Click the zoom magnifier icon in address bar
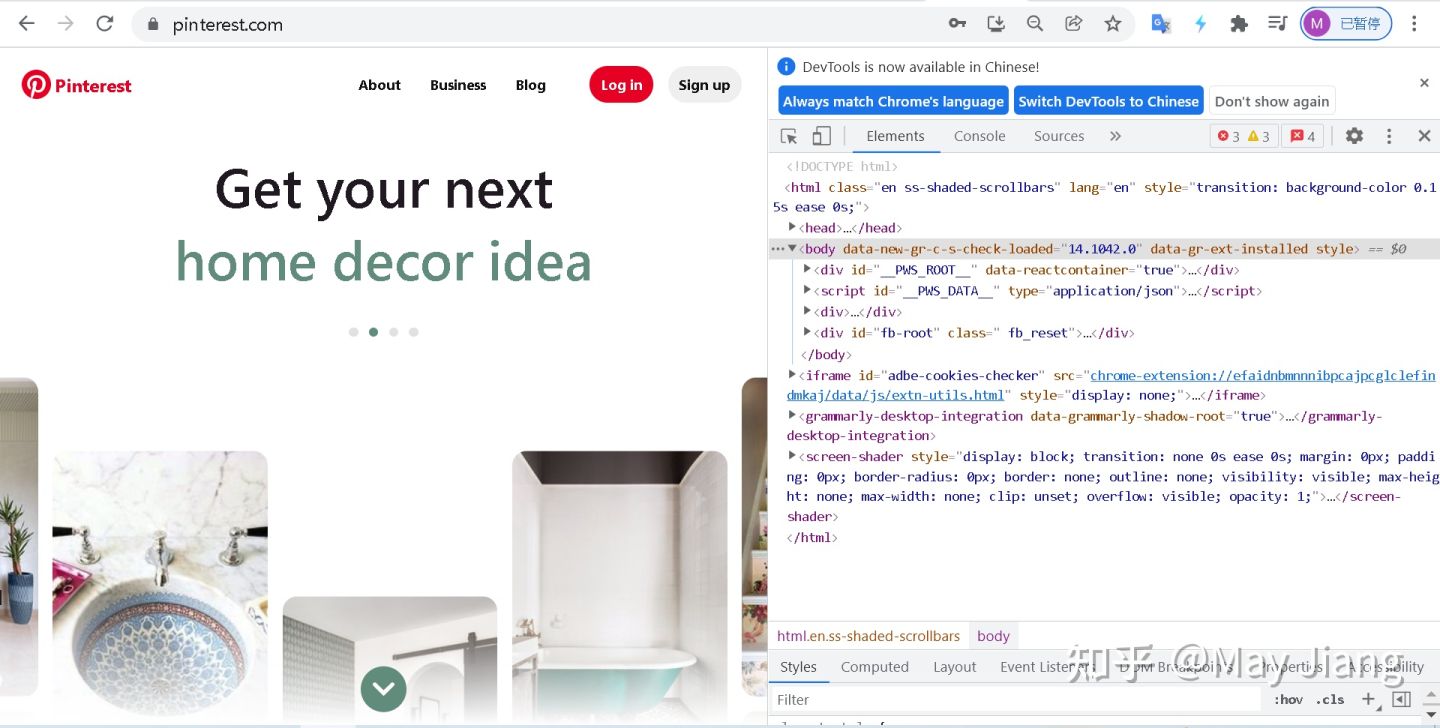Image resolution: width=1440 pixels, height=728 pixels. point(1035,24)
